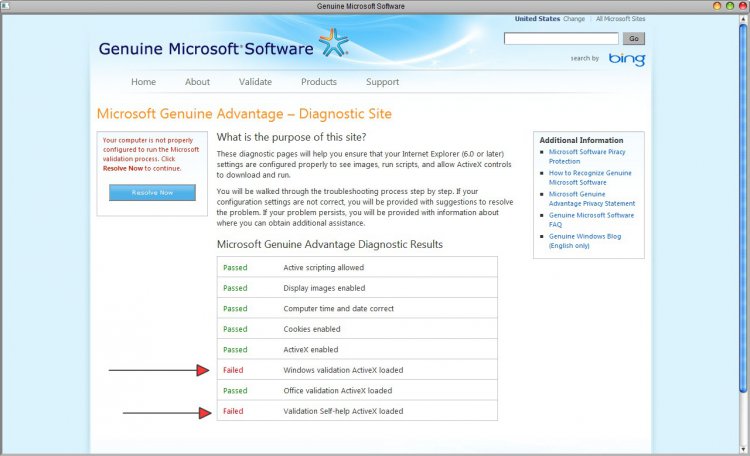
Task: Click the vertical scrollbar thumb
Action: click(744, 208)
